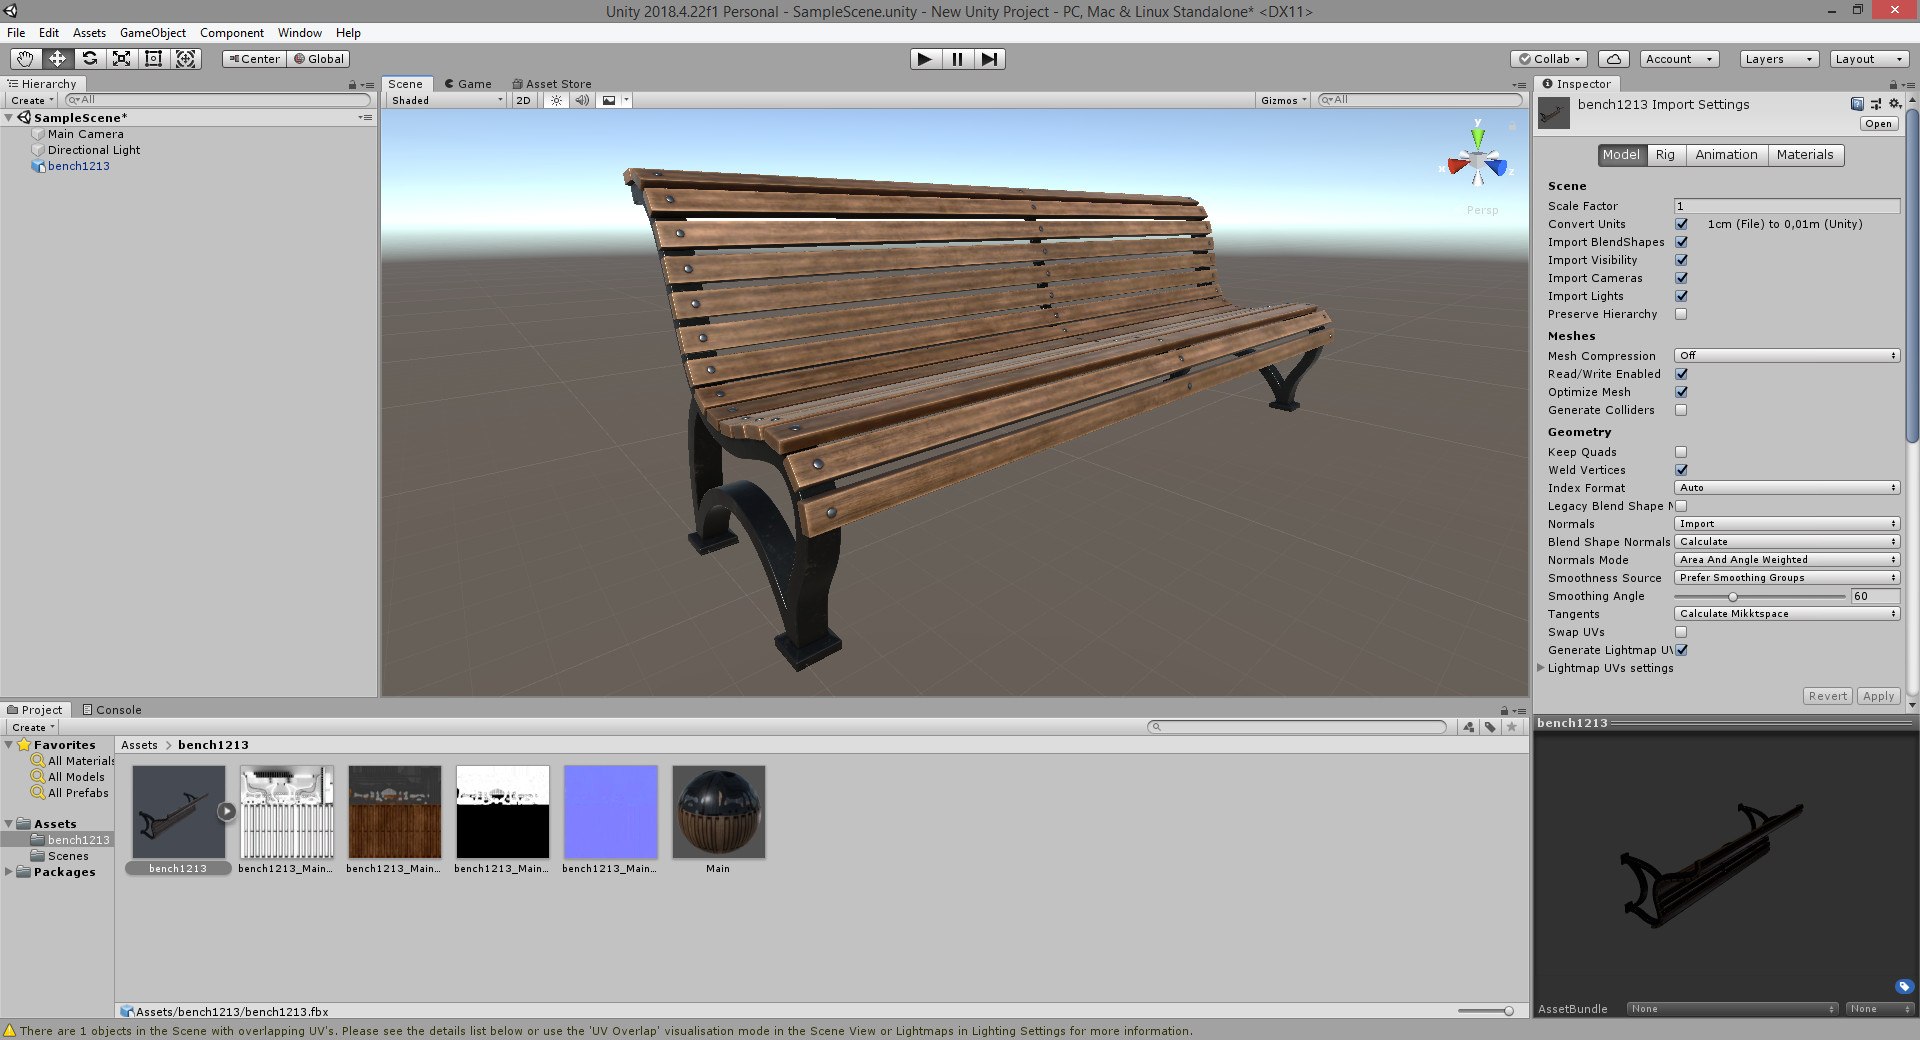Open the Console tab
1920x1040 pixels.
point(112,710)
